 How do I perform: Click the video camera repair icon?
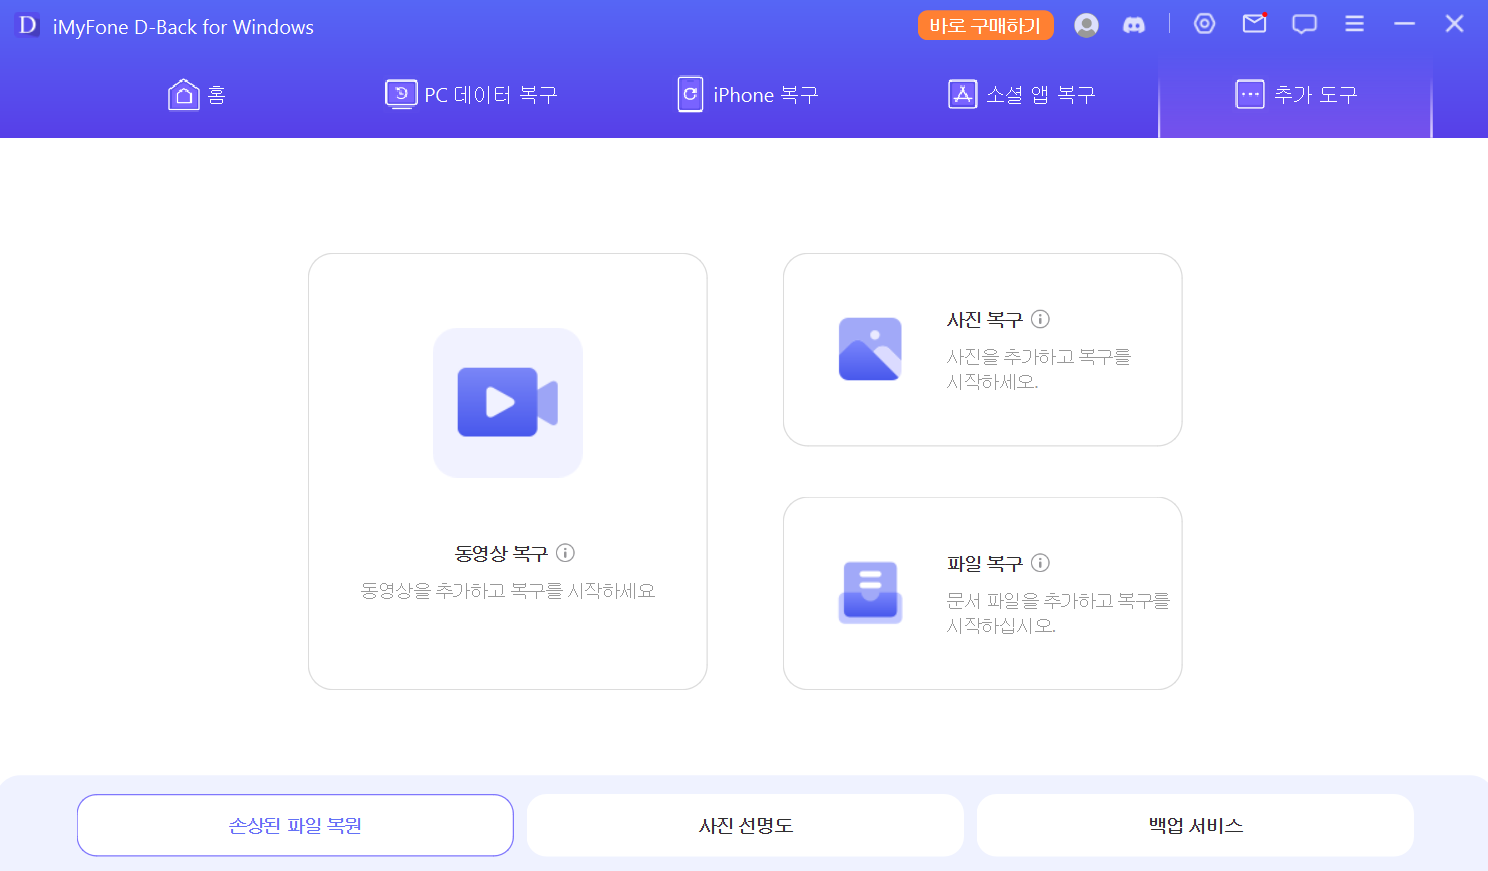(x=508, y=403)
